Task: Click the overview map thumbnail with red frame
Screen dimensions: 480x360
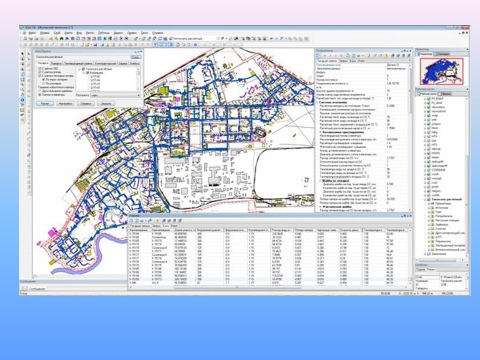Action: coord(441,71)
